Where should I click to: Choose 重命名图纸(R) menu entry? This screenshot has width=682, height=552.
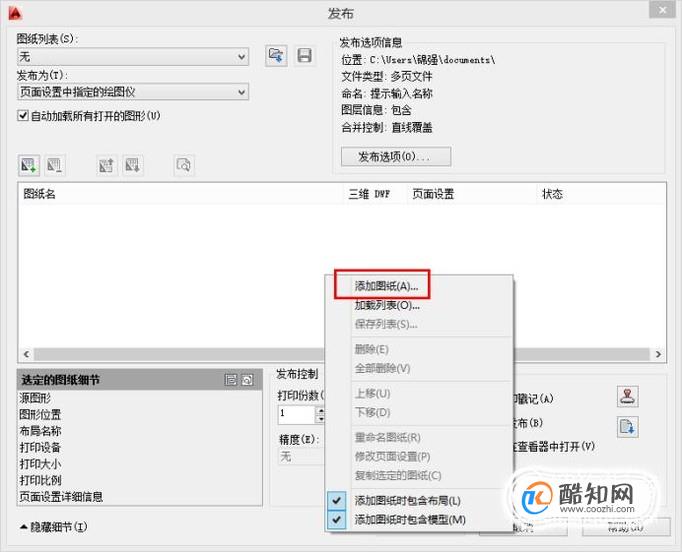(x=388, y=438)
